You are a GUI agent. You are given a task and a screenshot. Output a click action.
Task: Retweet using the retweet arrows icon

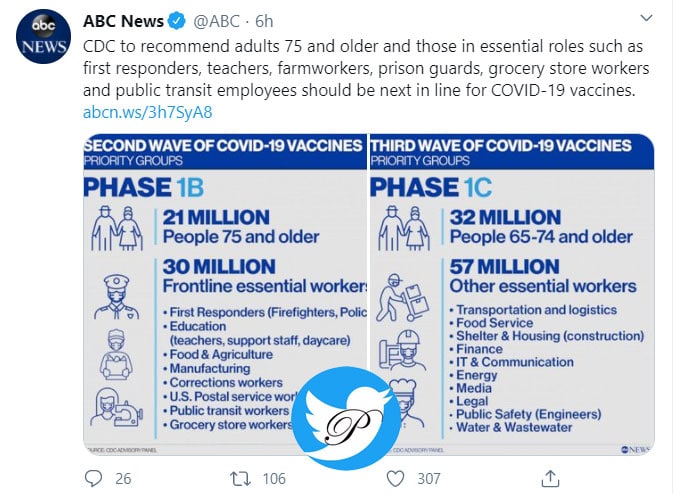tap(240, 478)
